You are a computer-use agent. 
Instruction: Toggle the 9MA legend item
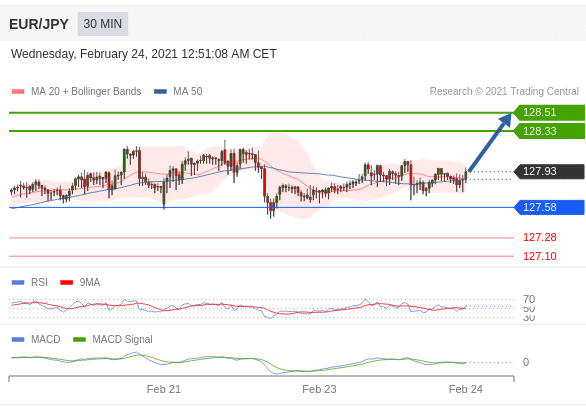pyautogui.click(x=80, y=282)
